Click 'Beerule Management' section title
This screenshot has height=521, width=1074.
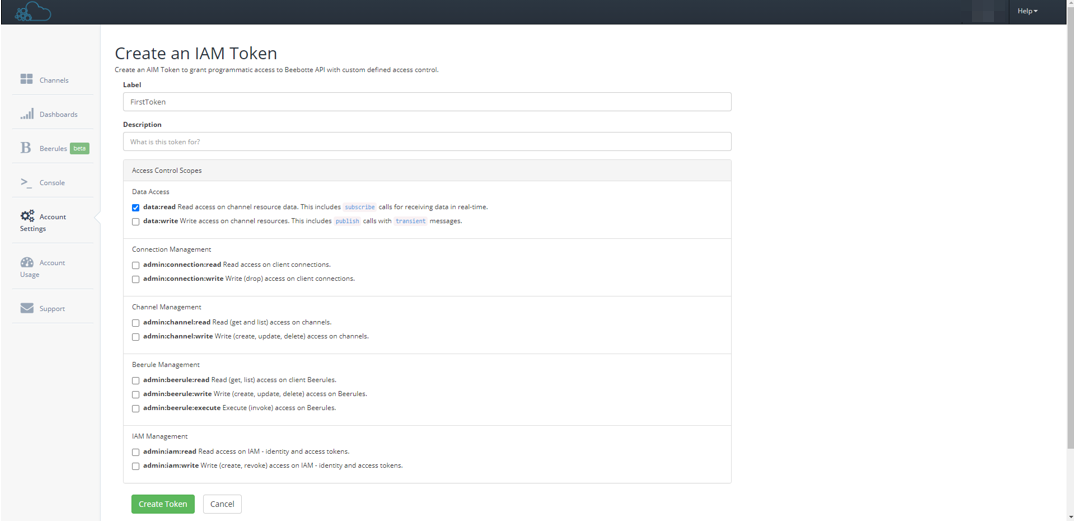point(166,364)
